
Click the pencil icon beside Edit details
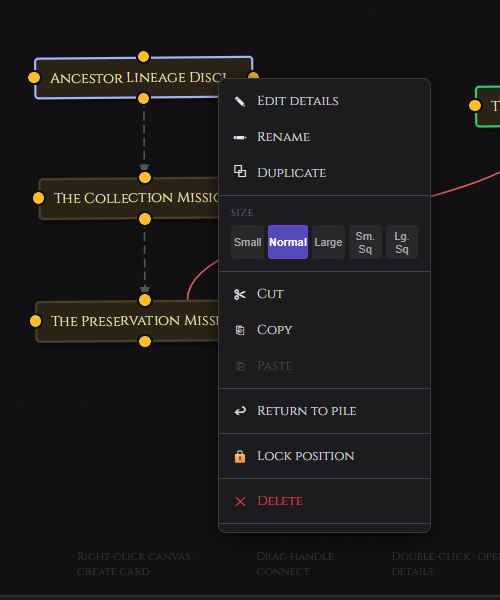(240, 101)
